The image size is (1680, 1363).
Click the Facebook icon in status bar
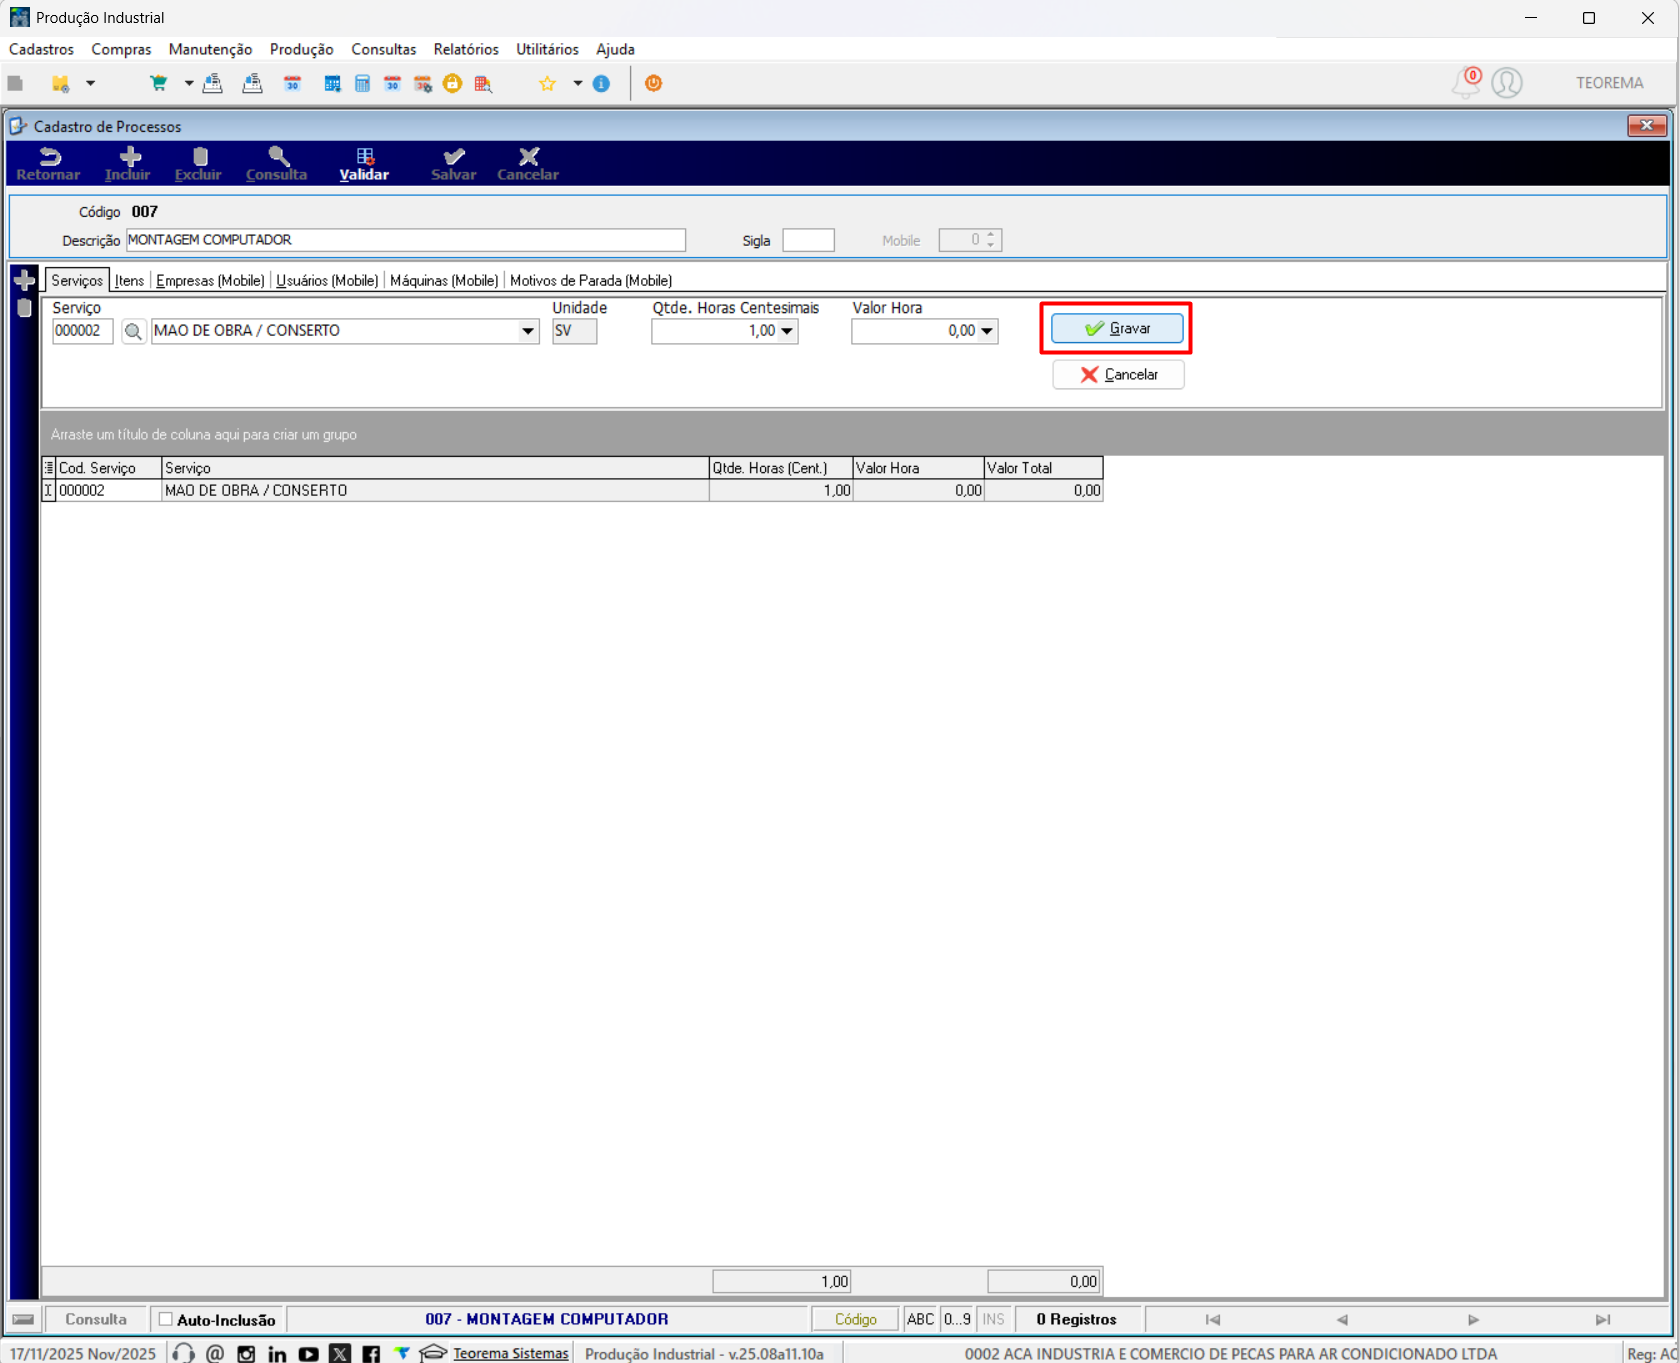371,1353
